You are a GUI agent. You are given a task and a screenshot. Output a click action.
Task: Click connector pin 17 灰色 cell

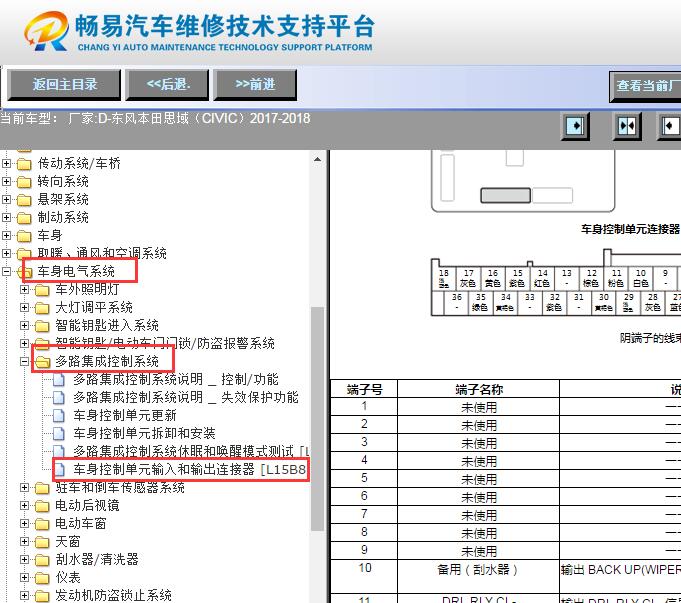[468, 278]
